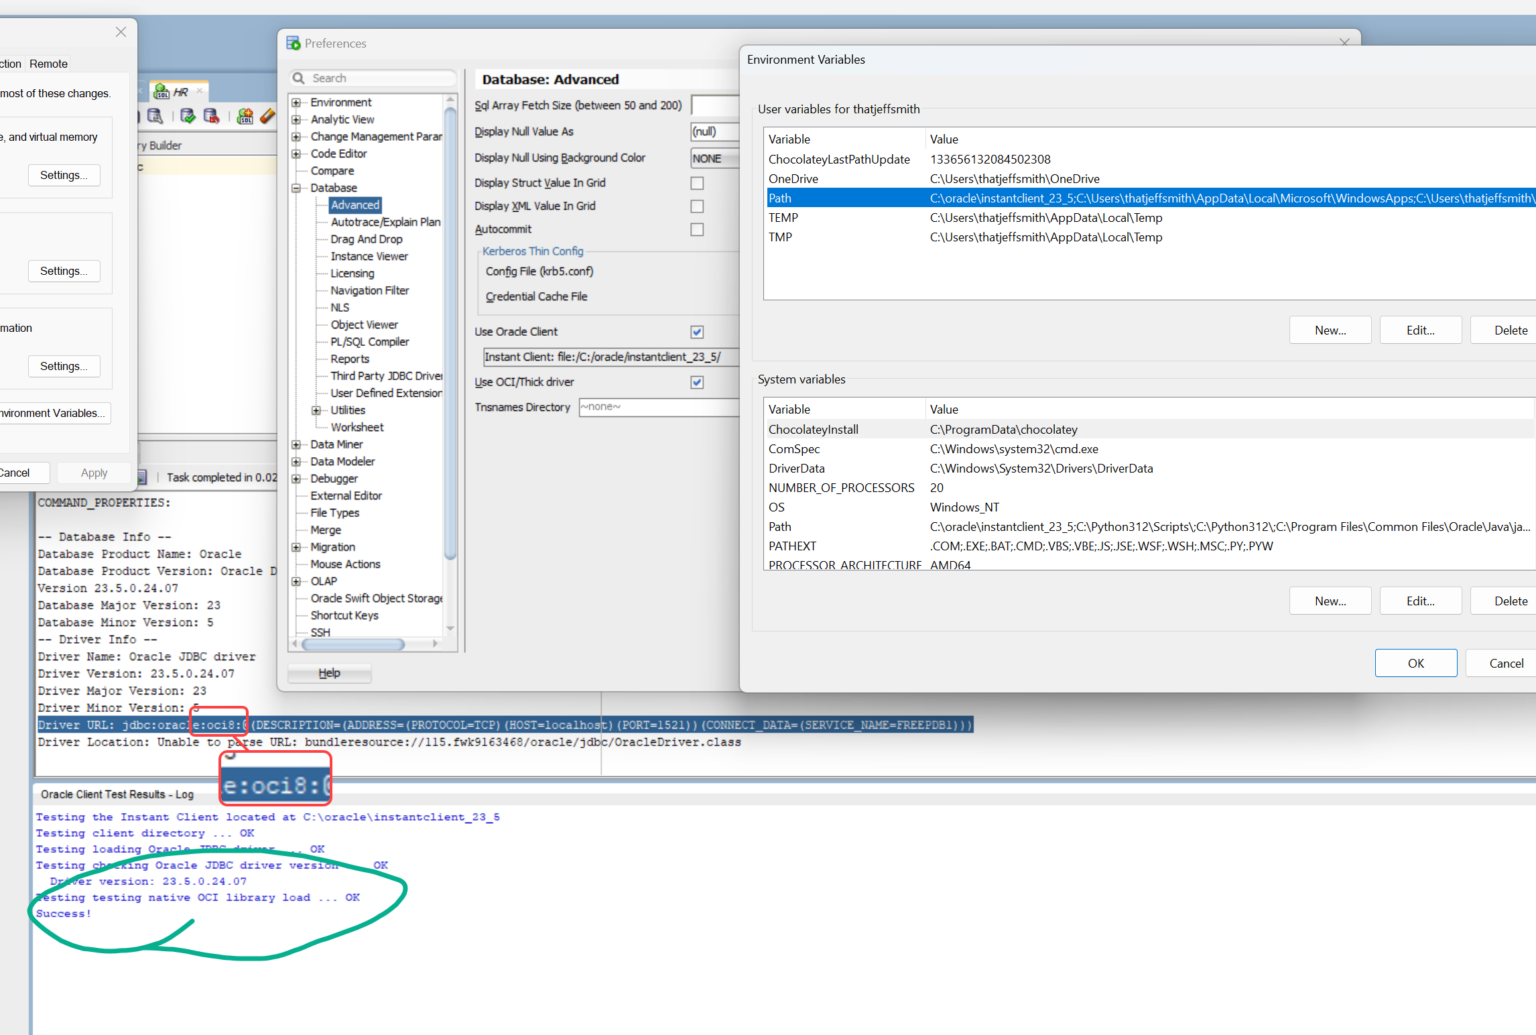Click the Display Null Value As field
Viewport: 1536px width, 1035px height.
[x=715, y=131]
